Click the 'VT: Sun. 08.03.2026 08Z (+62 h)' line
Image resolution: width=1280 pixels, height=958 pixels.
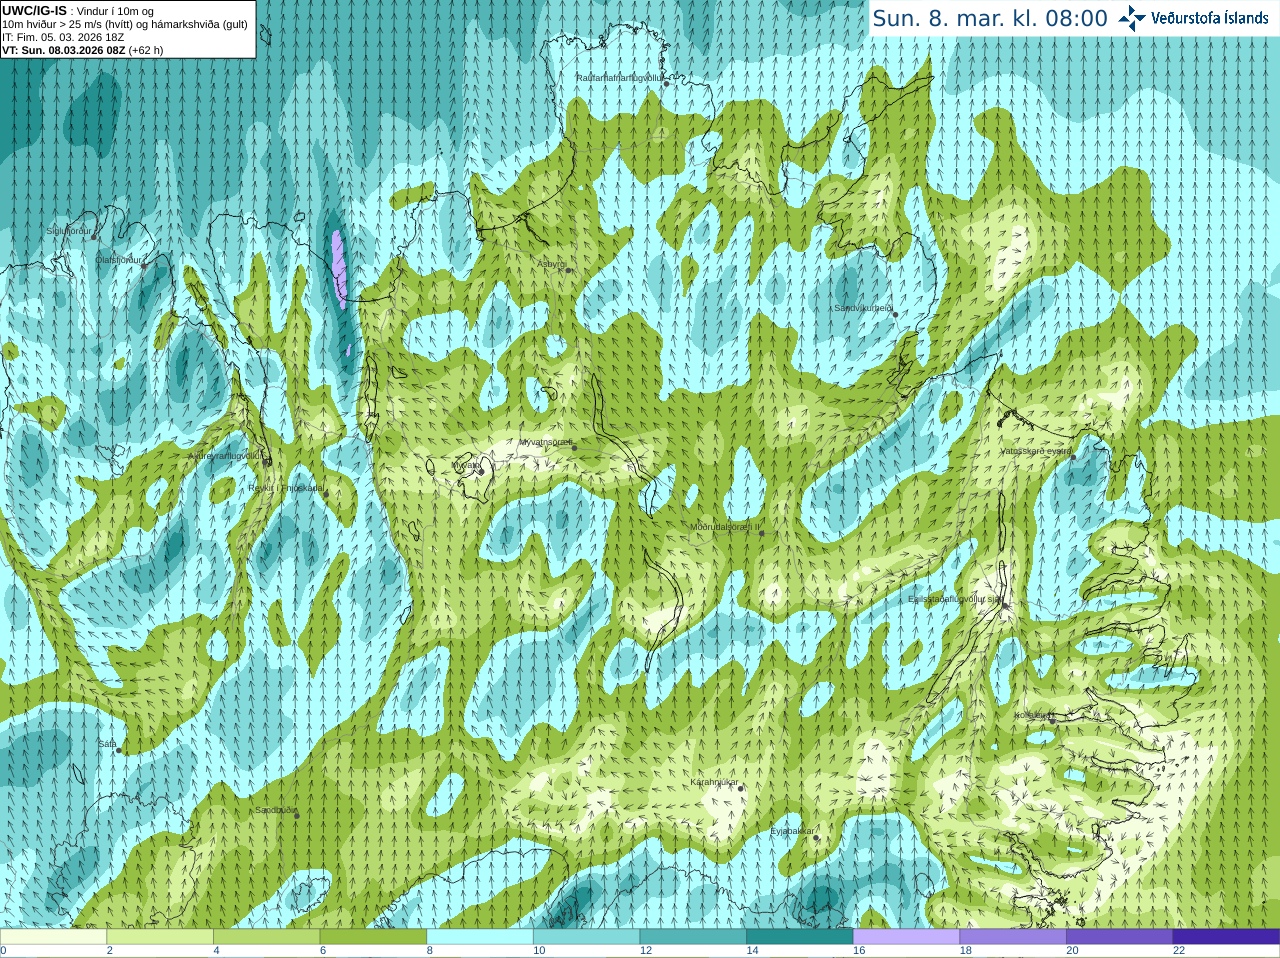point(83,50)
